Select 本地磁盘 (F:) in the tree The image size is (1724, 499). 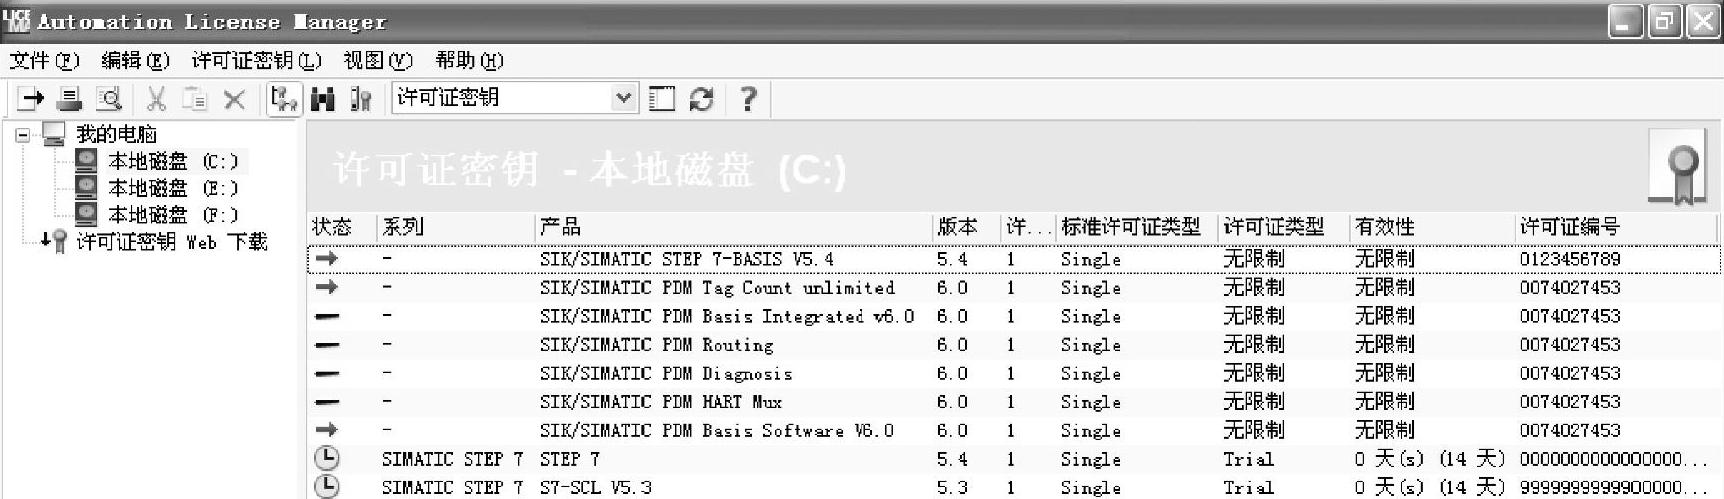coord(173,215)
